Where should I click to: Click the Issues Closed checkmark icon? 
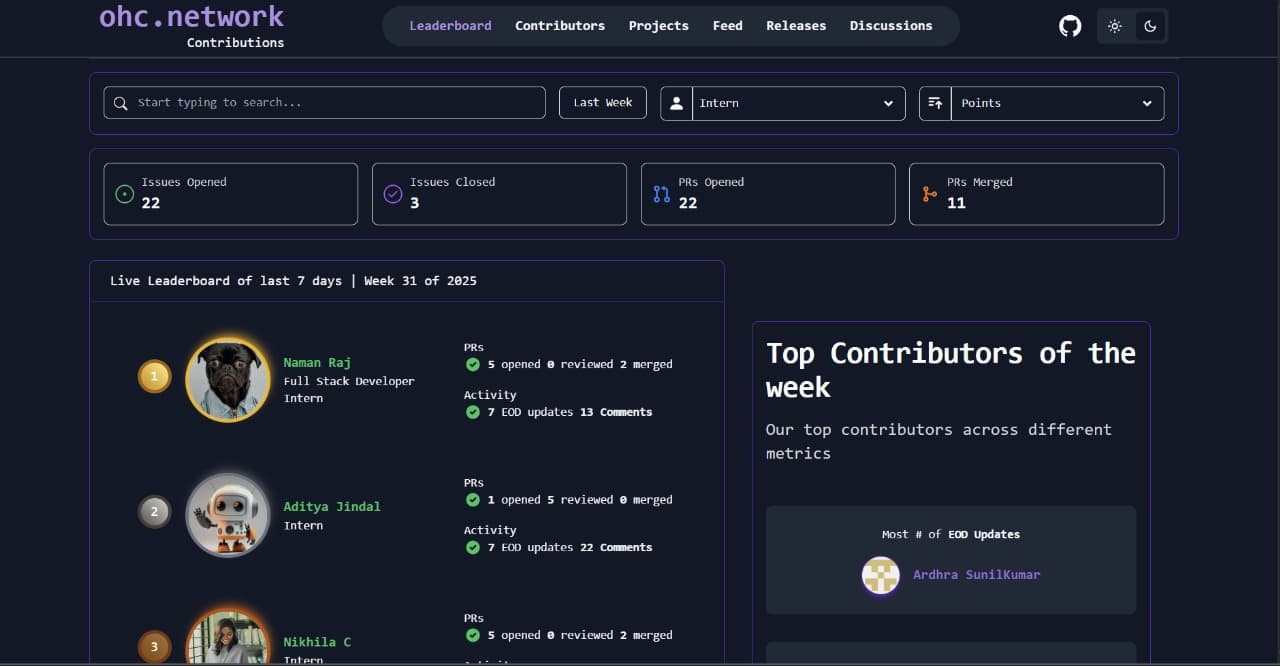point(393,194)
